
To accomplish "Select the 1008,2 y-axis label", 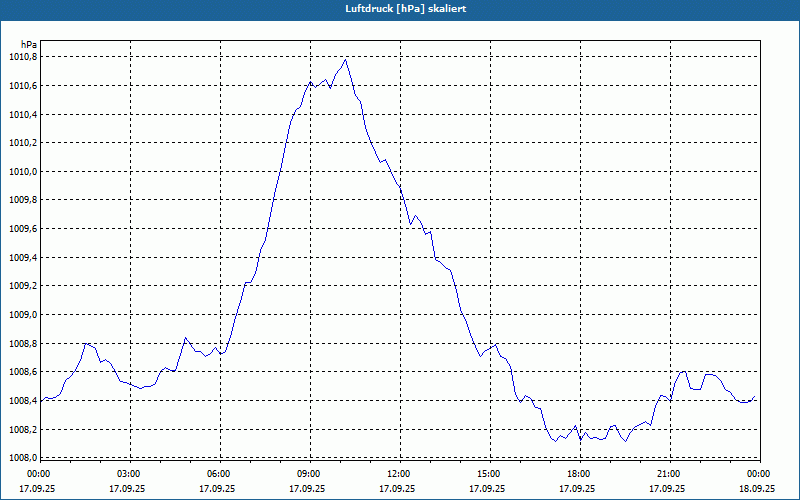I will click(x=23, y=430).
